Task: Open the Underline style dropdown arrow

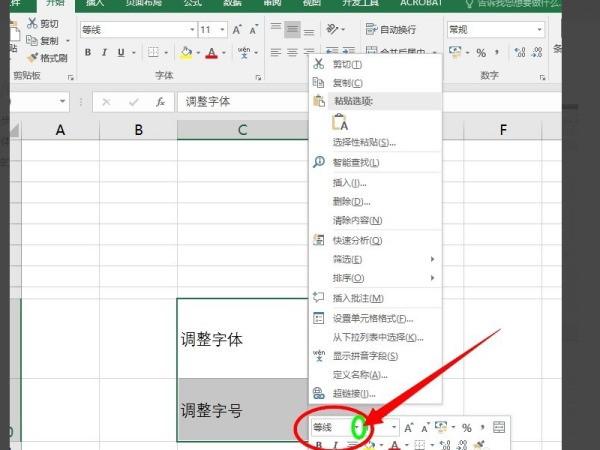Action: pyautogui.click(x=134, y=52)
